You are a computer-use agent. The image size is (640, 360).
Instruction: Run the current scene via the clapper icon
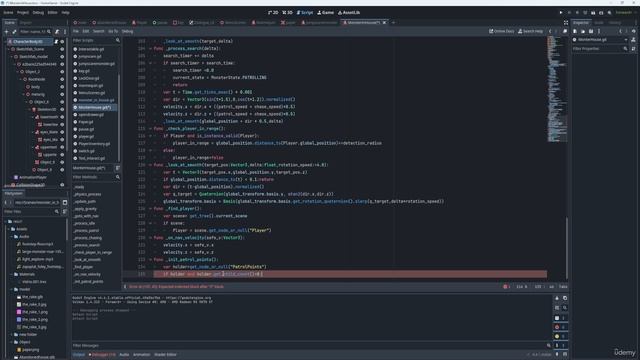(x=593, y=13)
